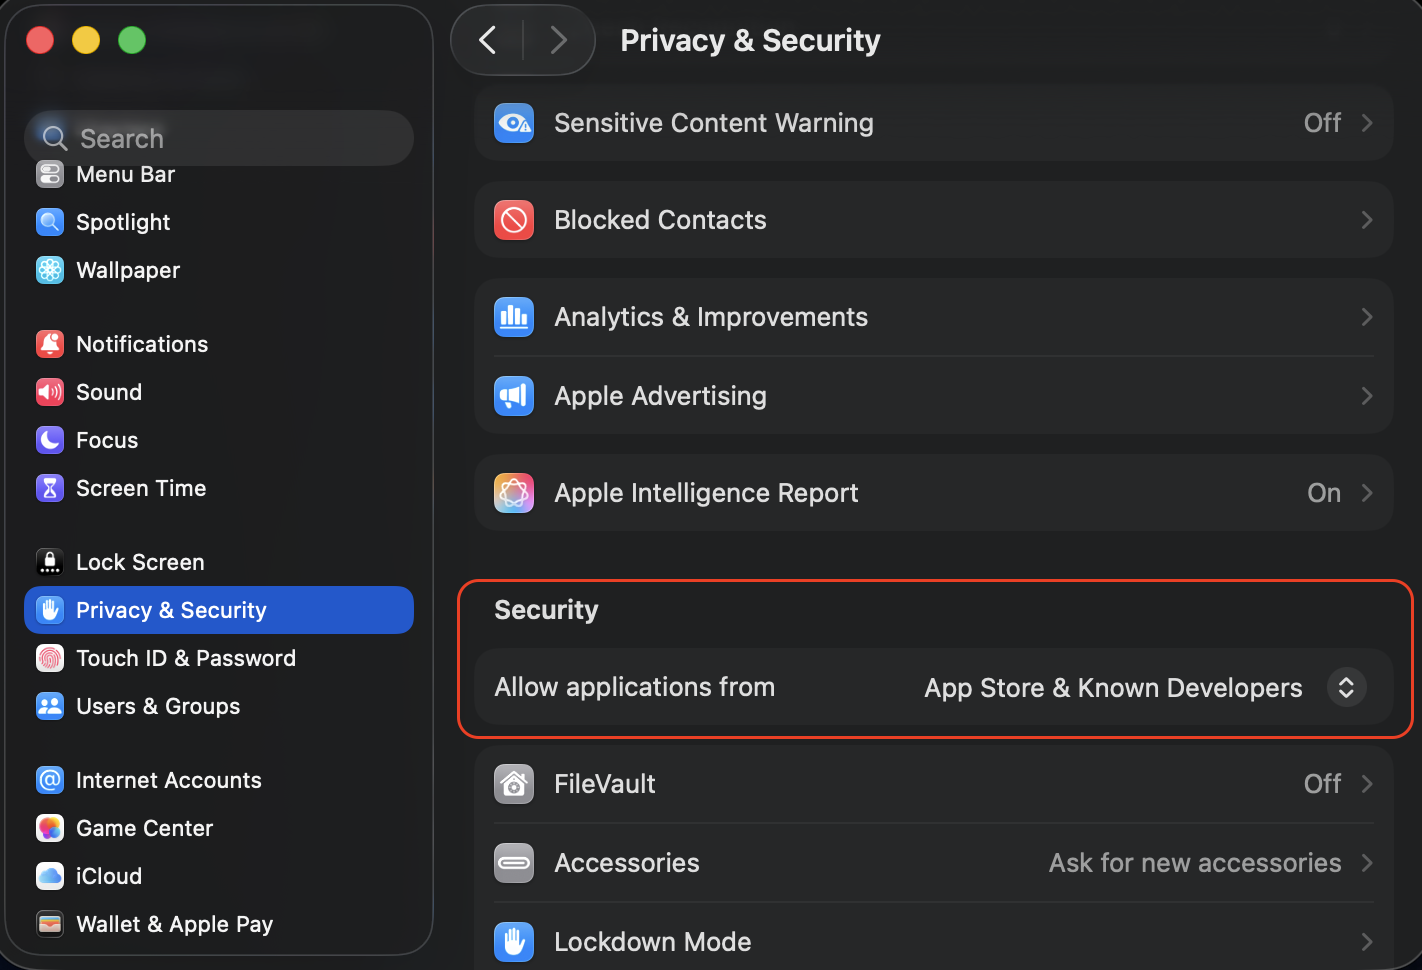Click the Game Center icon

point(50,828)
